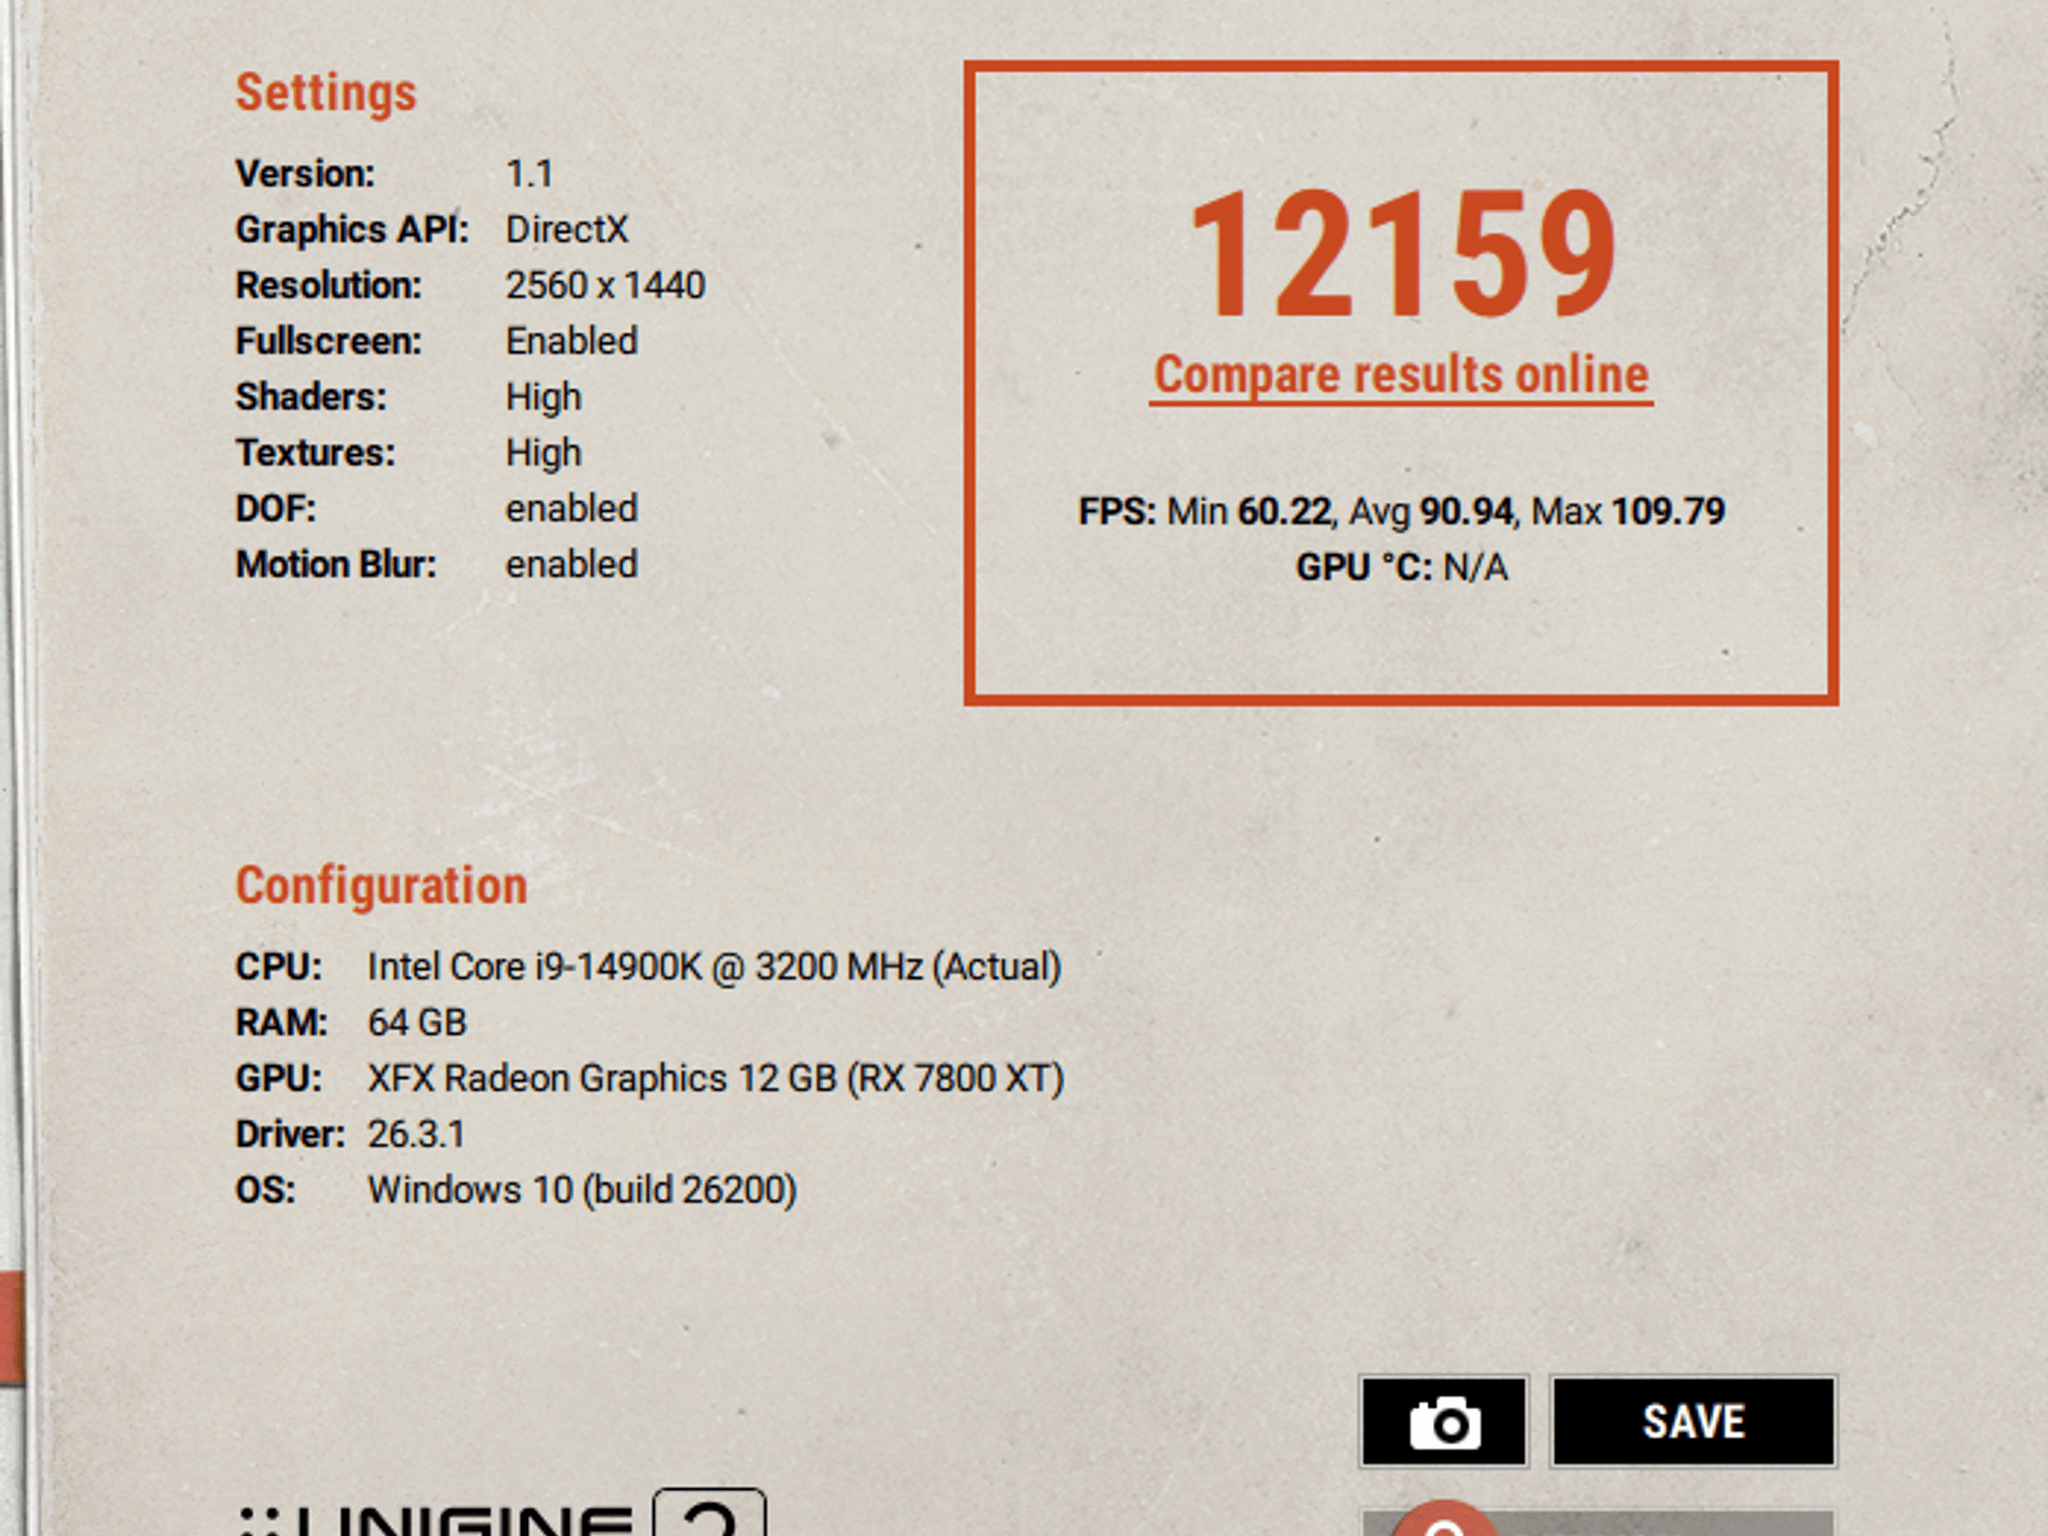Click the GPU °C reading N/A

1475,568
